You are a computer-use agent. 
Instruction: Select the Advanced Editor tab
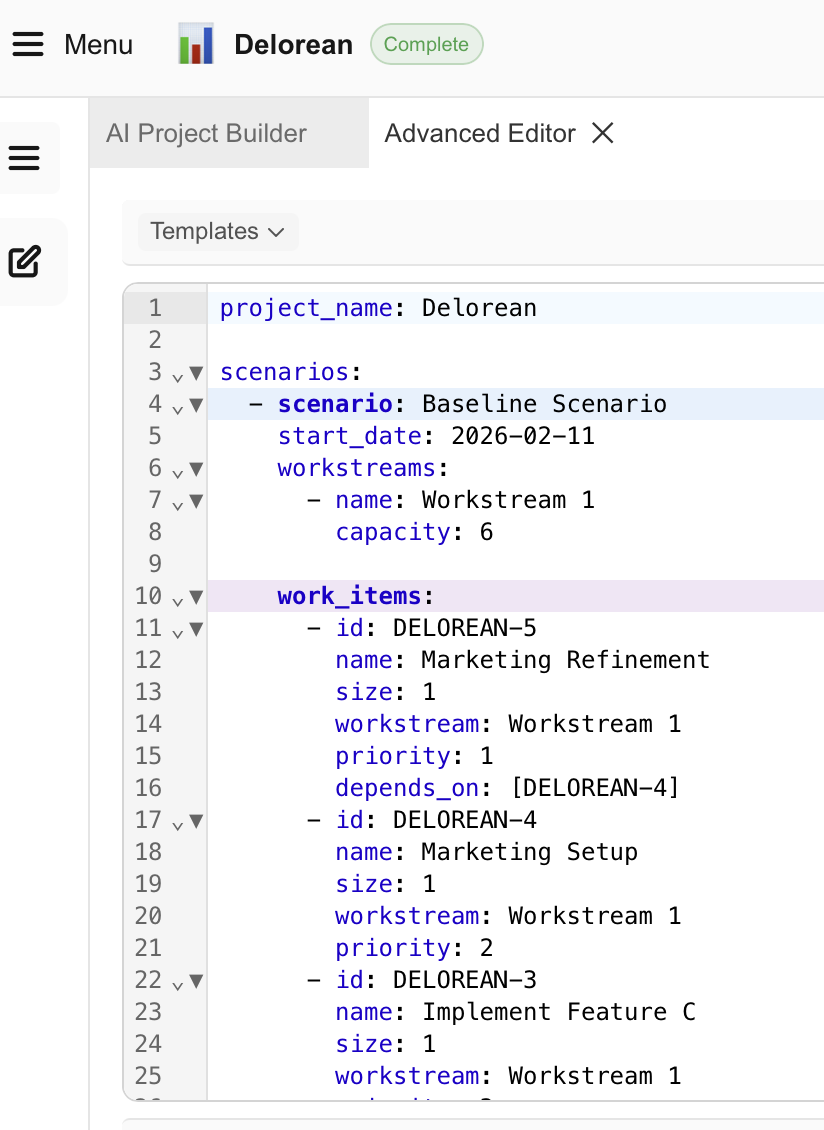(x=480, y=132)
